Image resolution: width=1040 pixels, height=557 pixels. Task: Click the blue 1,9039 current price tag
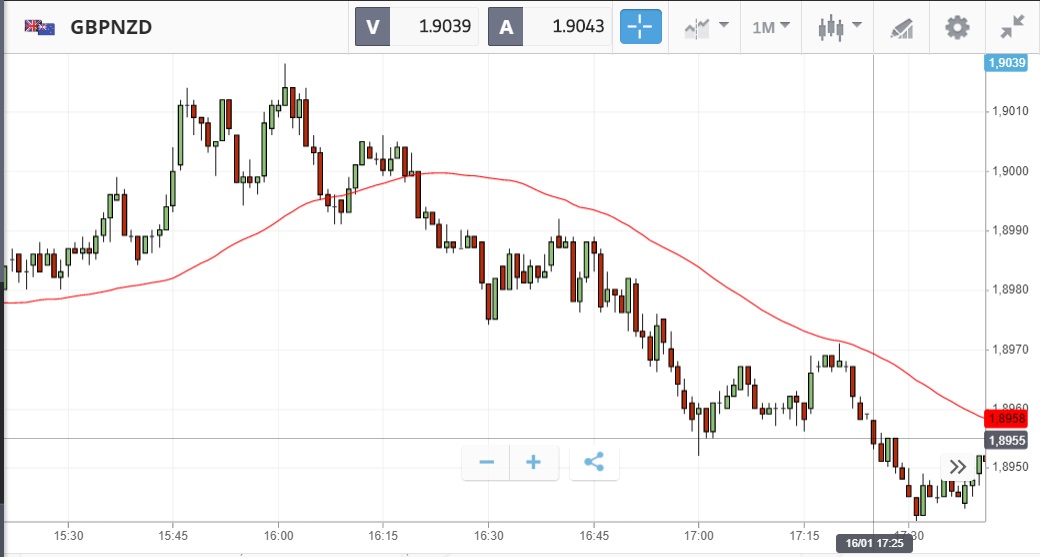(1006, 63)
